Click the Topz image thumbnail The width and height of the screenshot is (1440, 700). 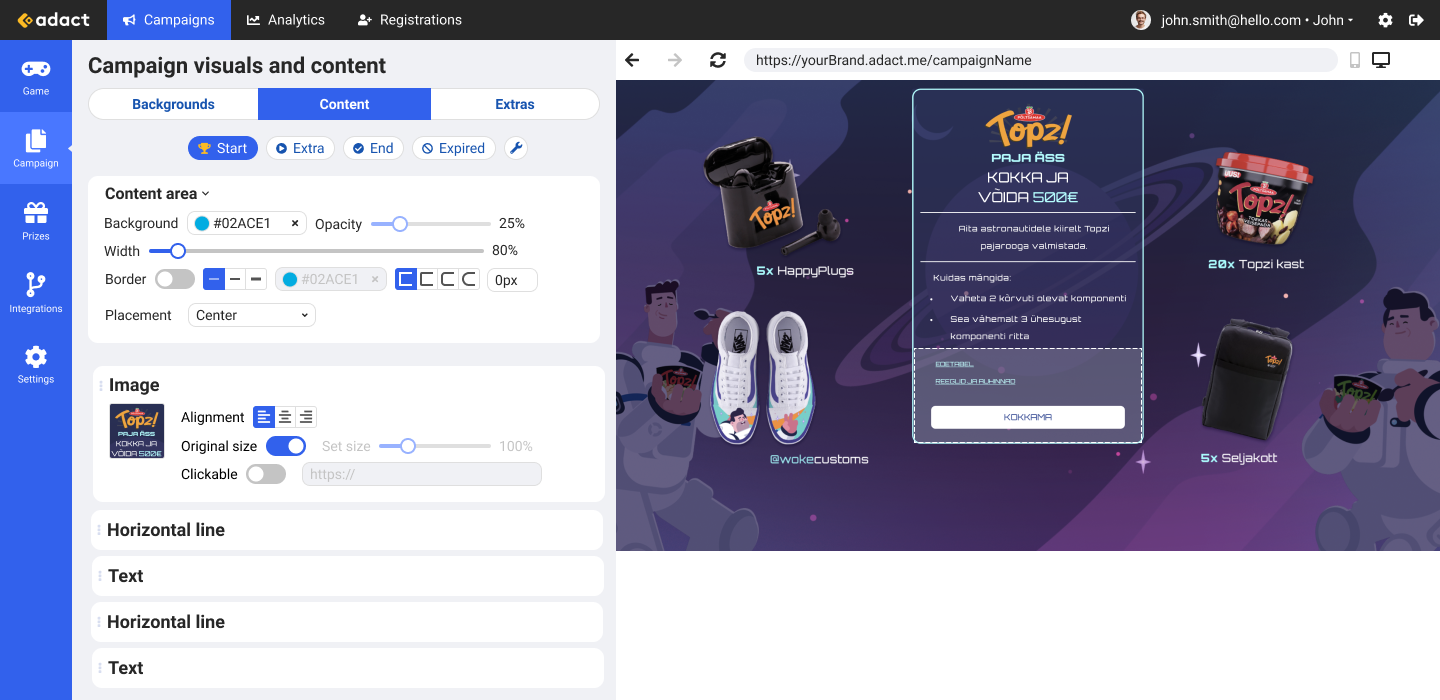(137, 431)
